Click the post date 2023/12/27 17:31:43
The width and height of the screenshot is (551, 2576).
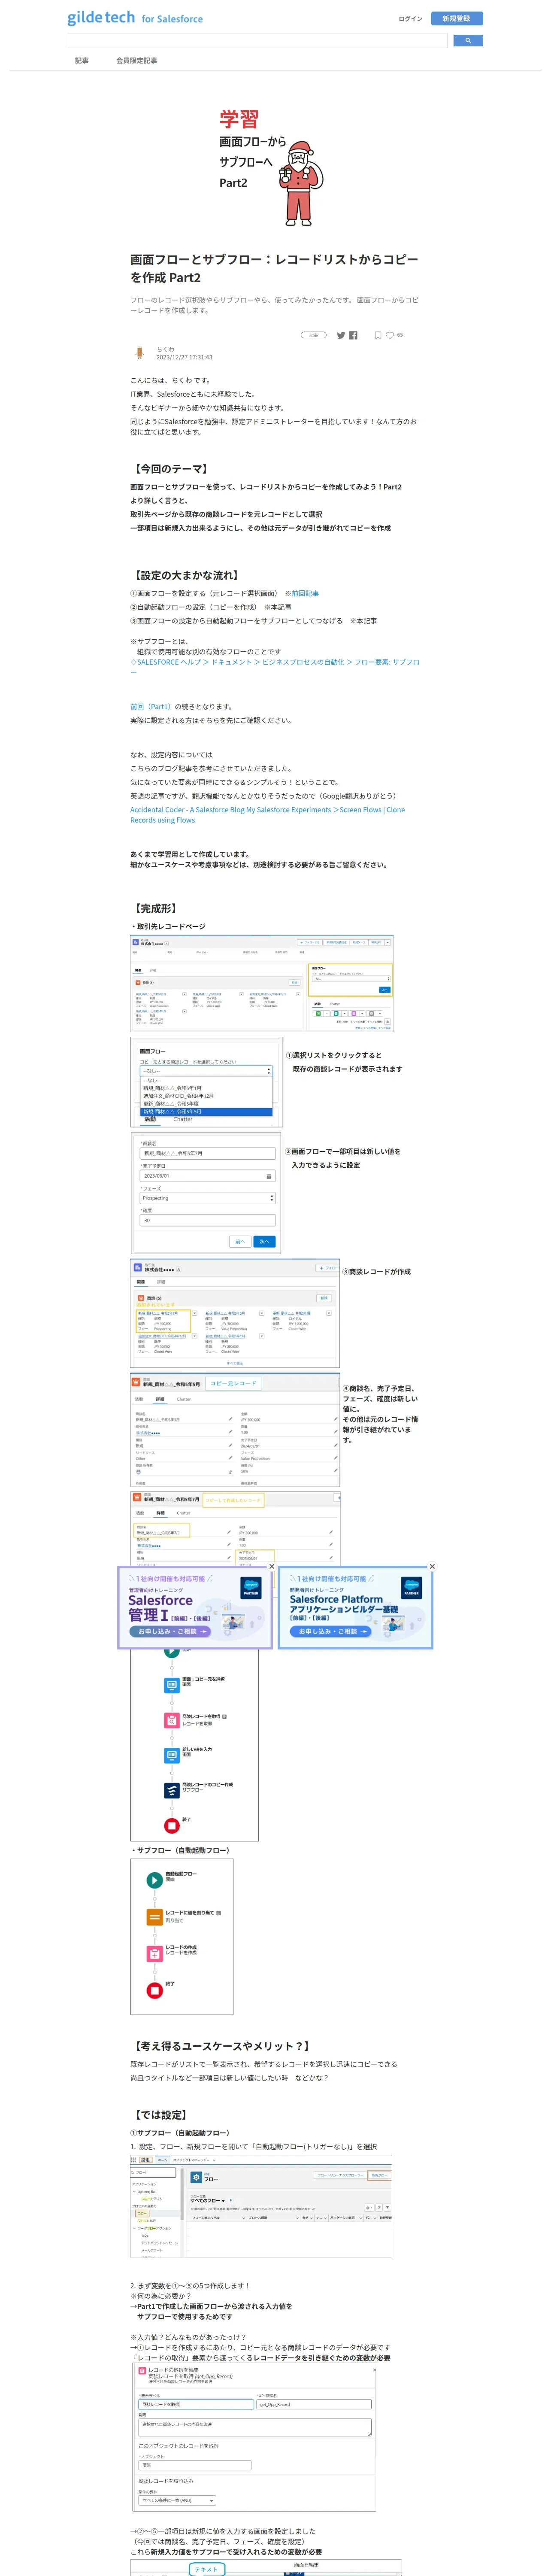pyautogui.click(x=184, y=357)
